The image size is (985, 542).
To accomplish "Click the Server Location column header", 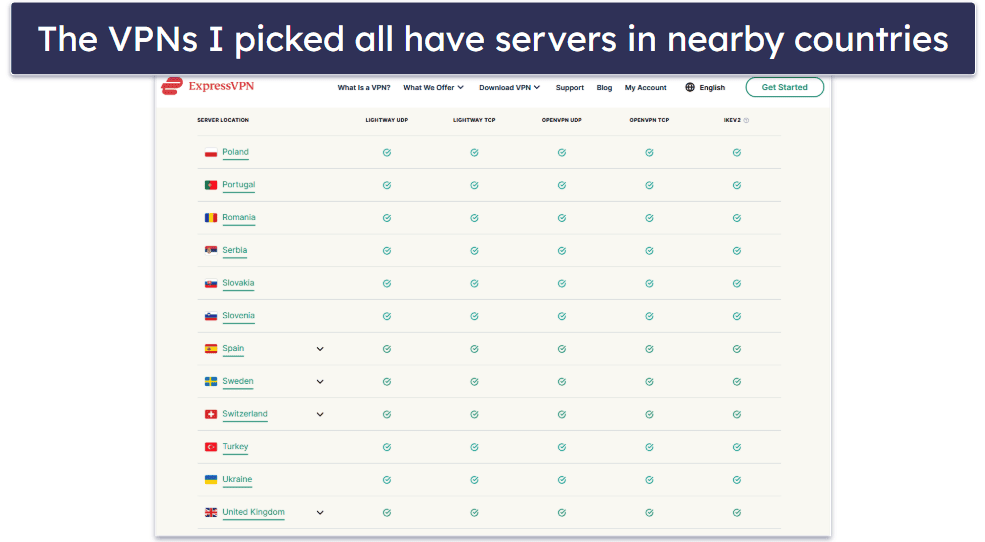I will click(223, 120).
